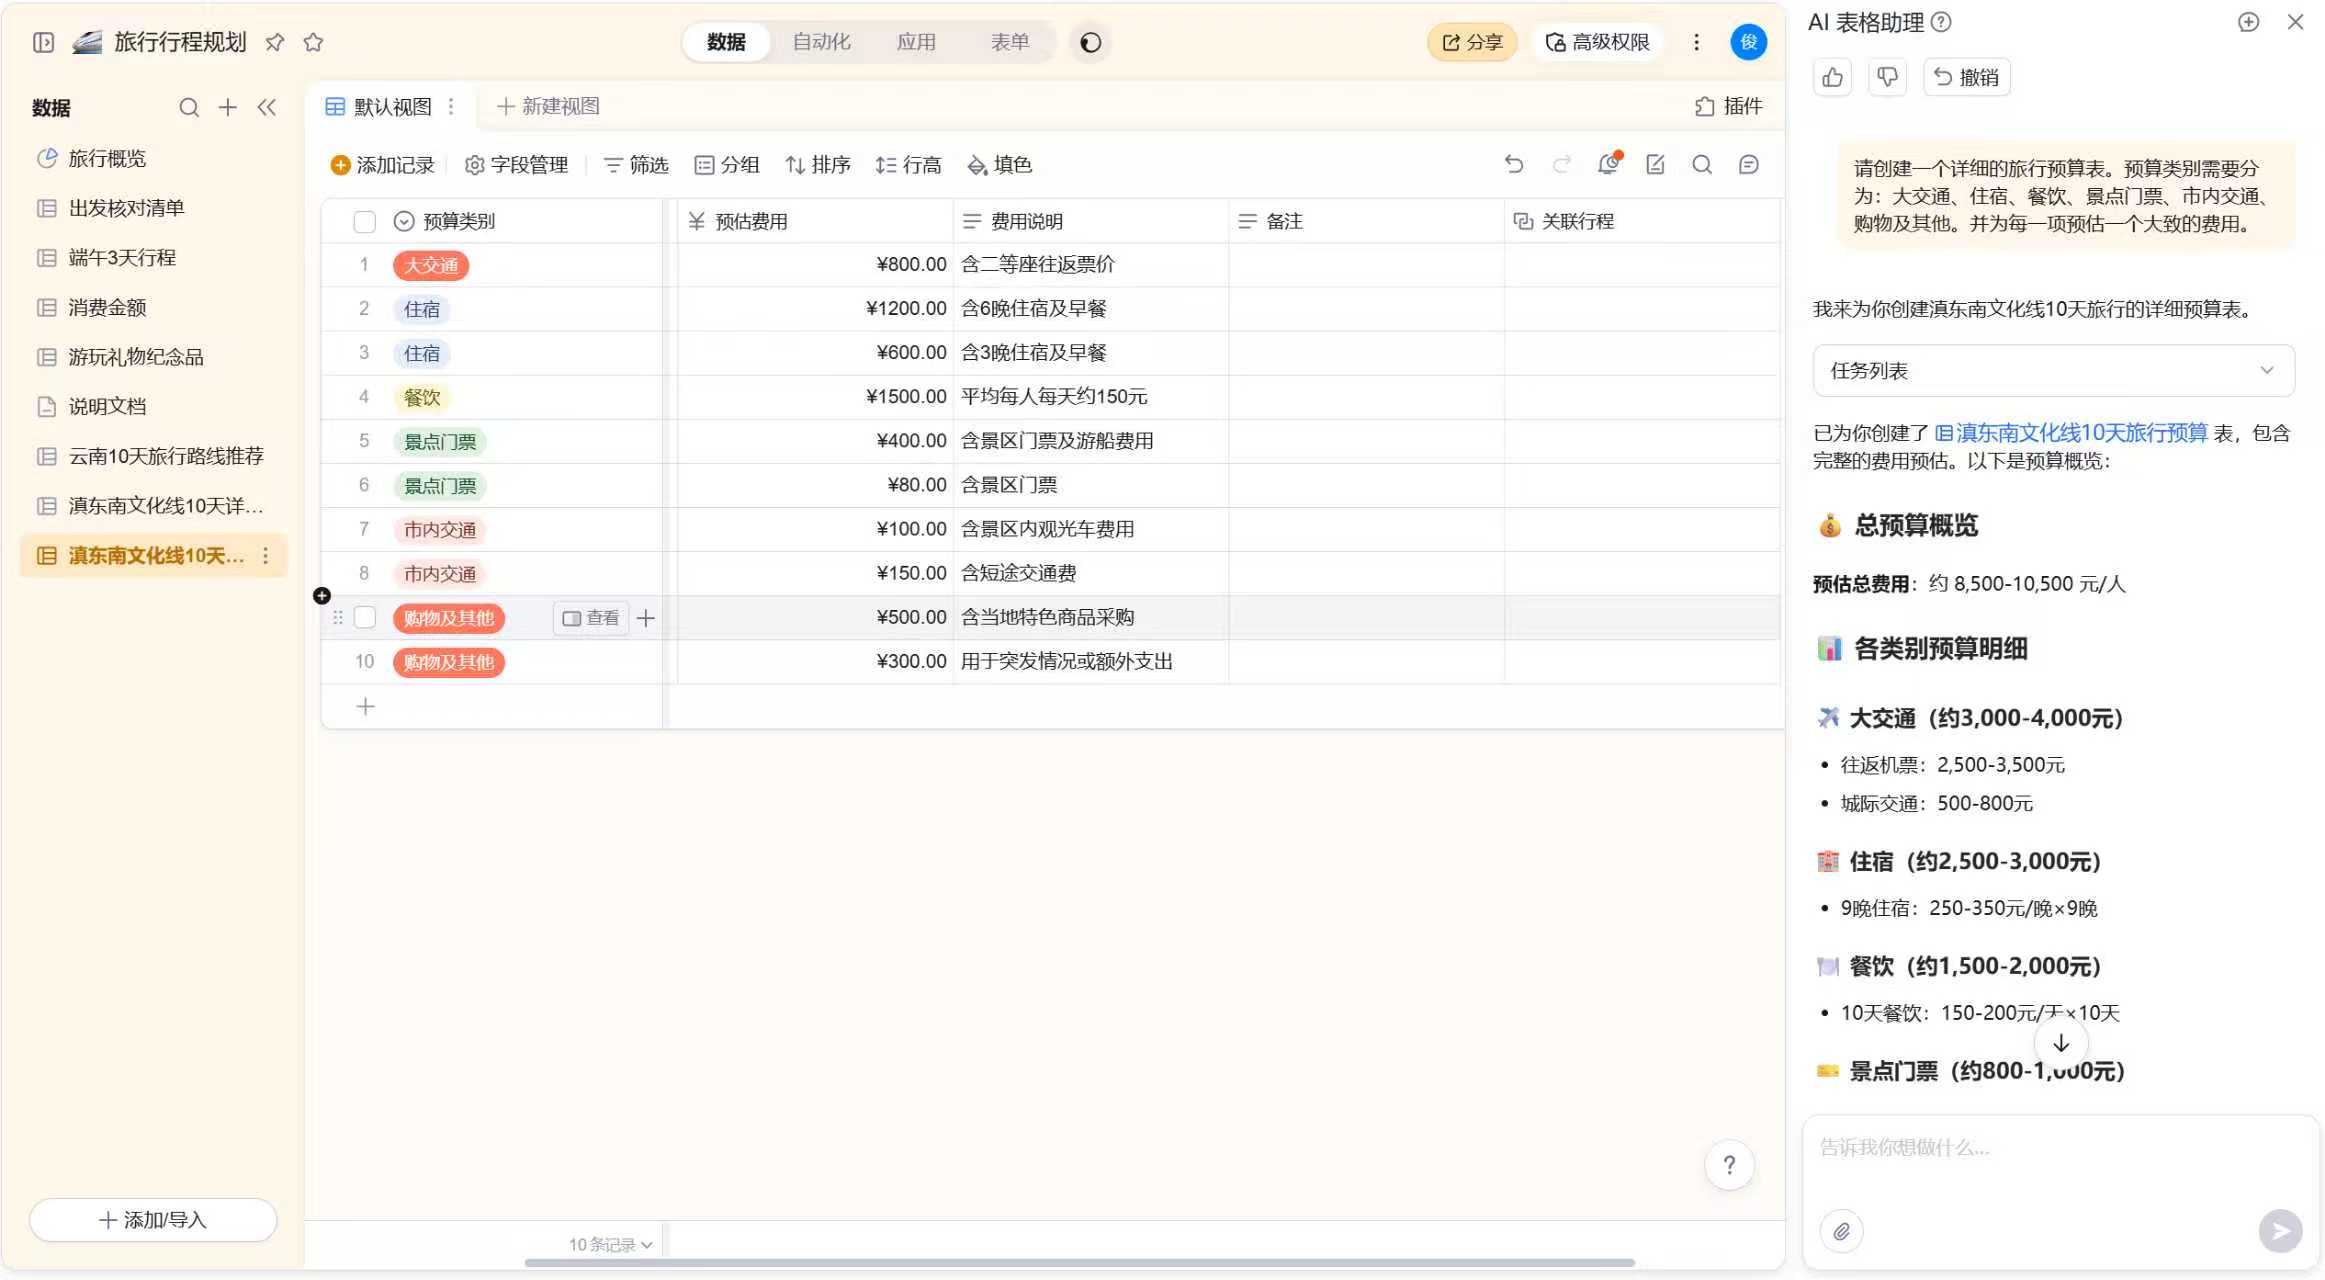
Task: Open search via magnifier icon above the table
Action: [x=1702, y=164]
